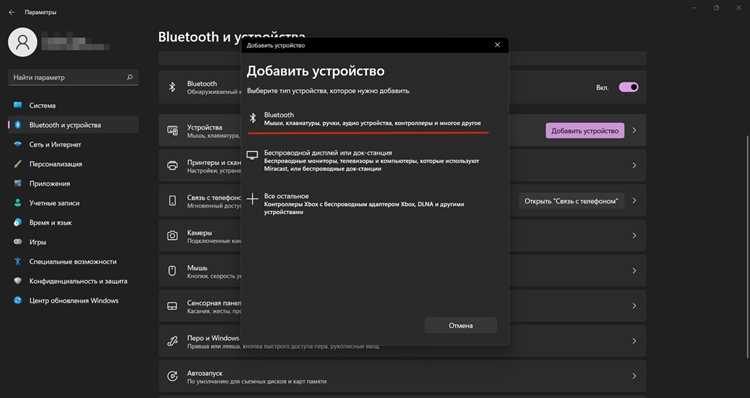Click the Центр обновления Windows icon
The width and height of the screenshot is (750, 398).
[x=18, y=300]
